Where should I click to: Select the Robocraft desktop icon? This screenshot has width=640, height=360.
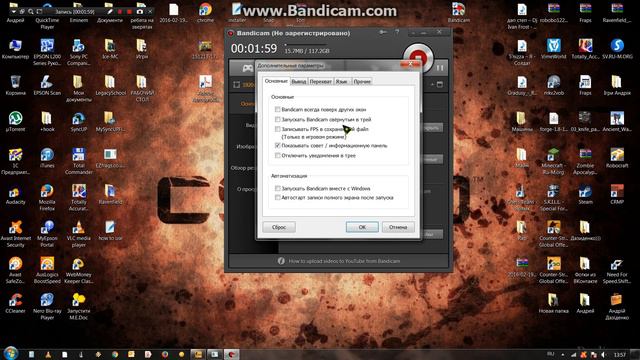click(617, 158)
